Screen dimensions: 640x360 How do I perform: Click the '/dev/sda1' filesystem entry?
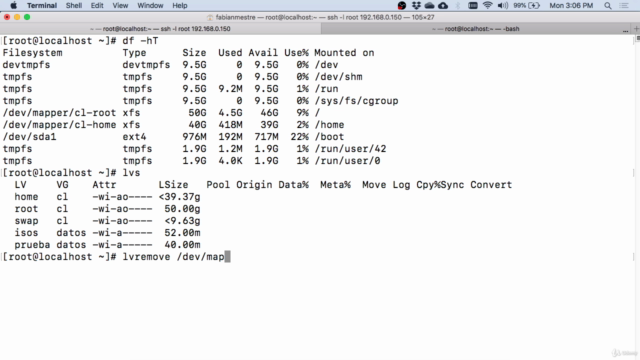pos(29,137)
